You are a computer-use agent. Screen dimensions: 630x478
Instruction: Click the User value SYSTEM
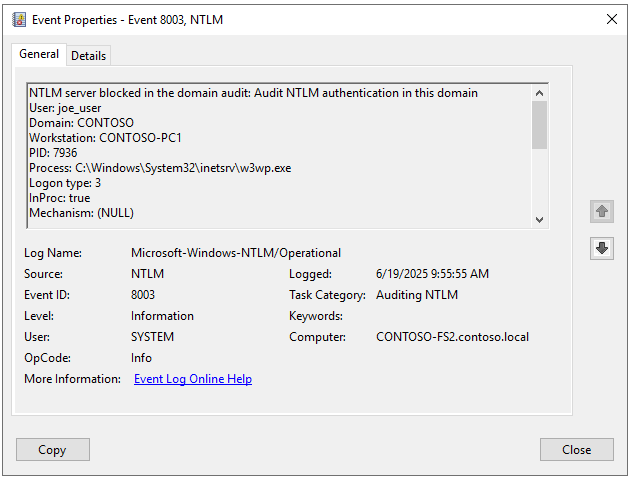click(152, 337)
